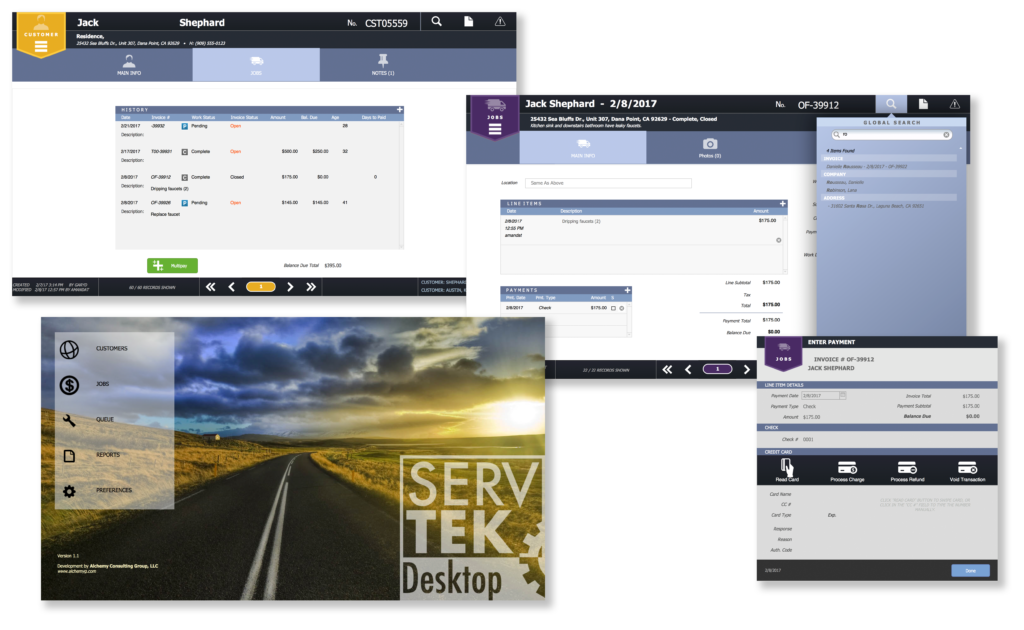This screenshot has width=1024, height=630.
Task: Open the Notes (1) tab
Action: point(383,65)
